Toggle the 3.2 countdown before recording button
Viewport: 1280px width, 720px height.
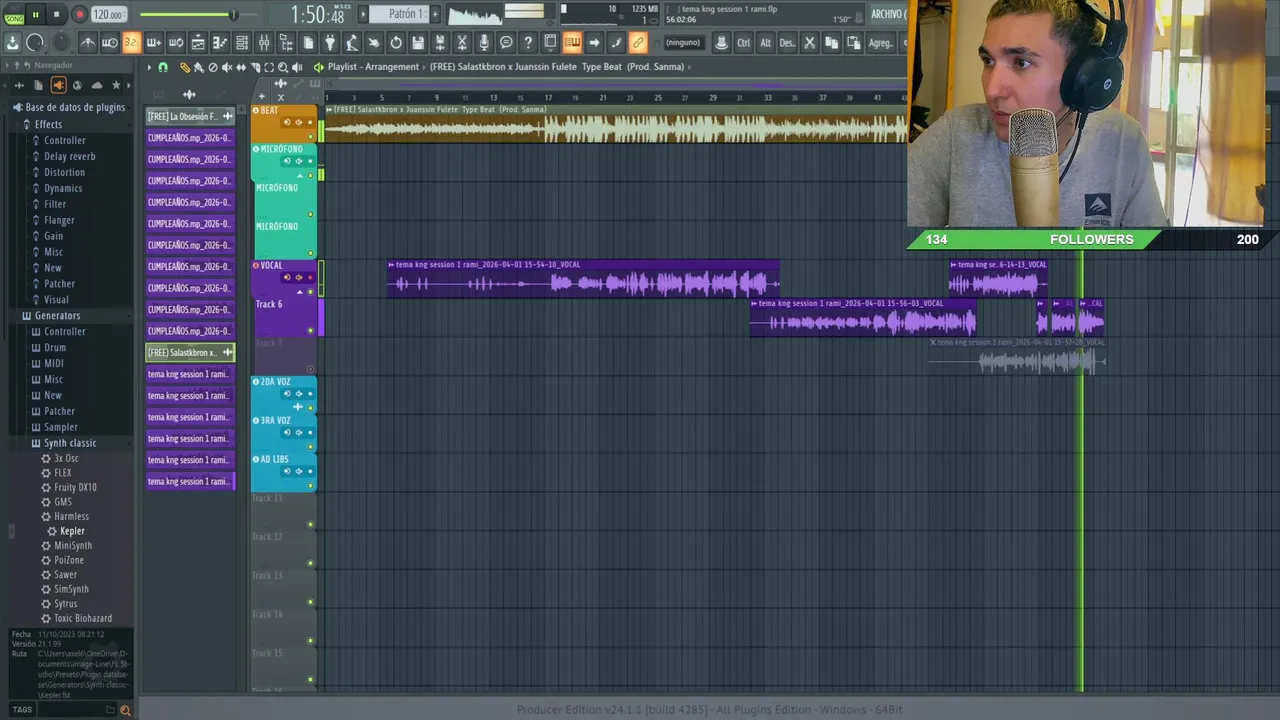click(x=131, y=42)
